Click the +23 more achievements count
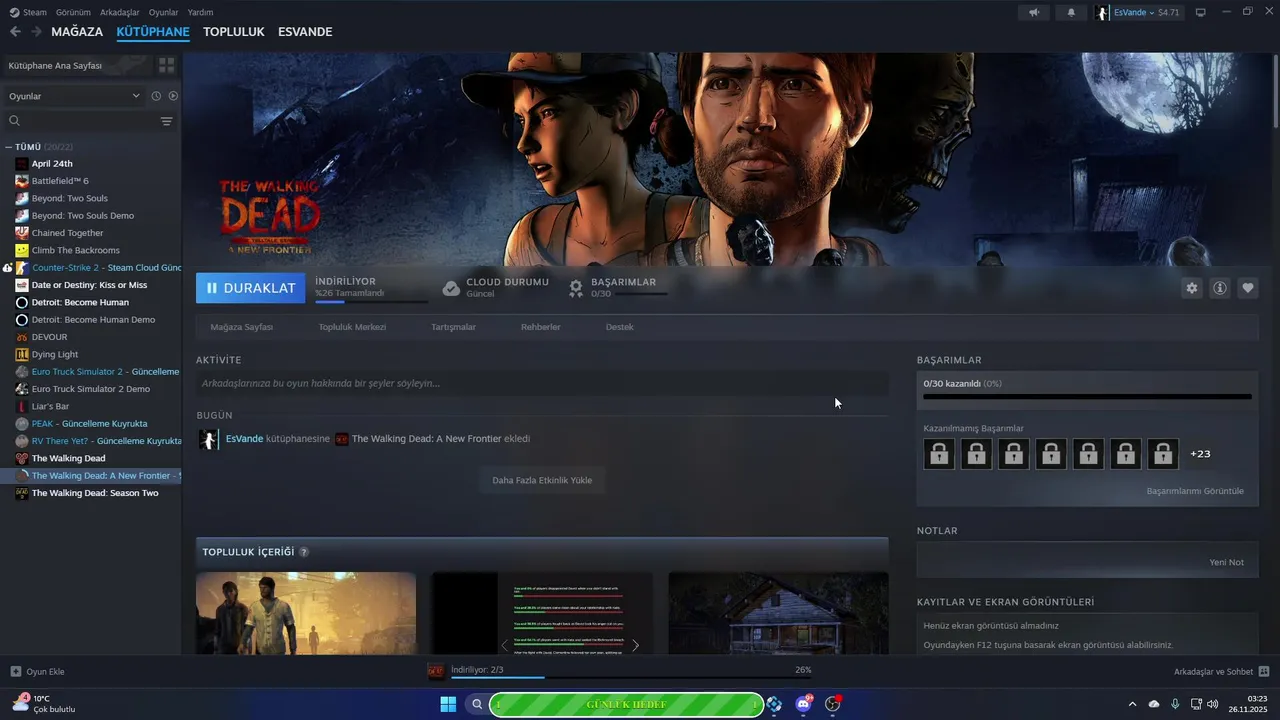Viewport: 1280px width, 720px height. click(x=1200, y=454)
